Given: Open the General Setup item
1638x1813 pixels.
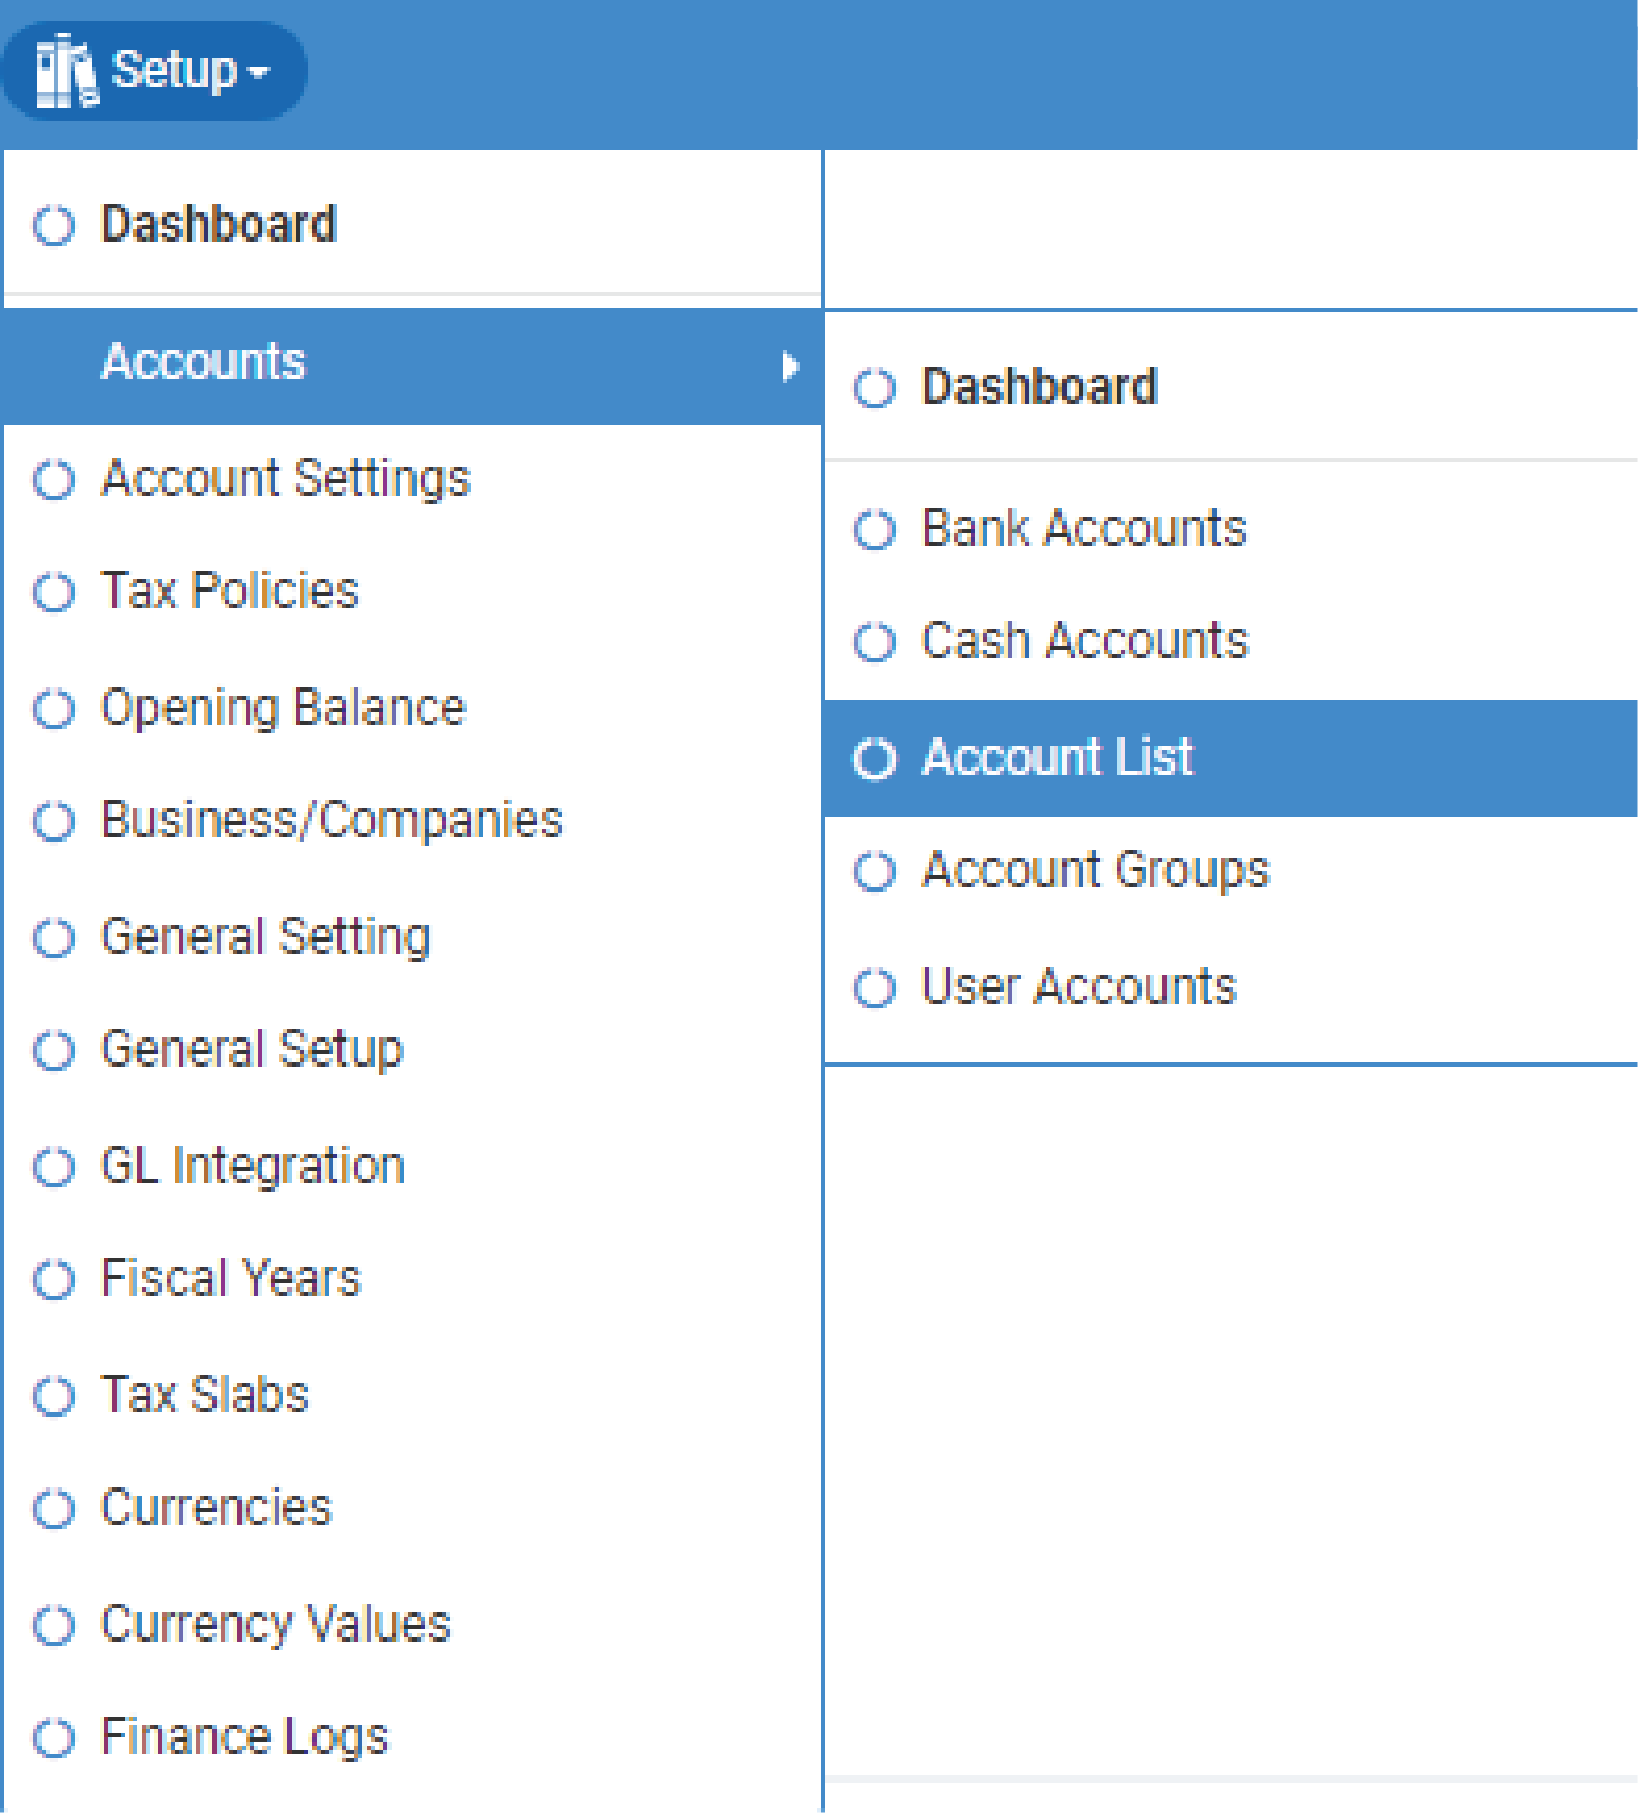Looking at the screenshot, I should coord(252,1050).
